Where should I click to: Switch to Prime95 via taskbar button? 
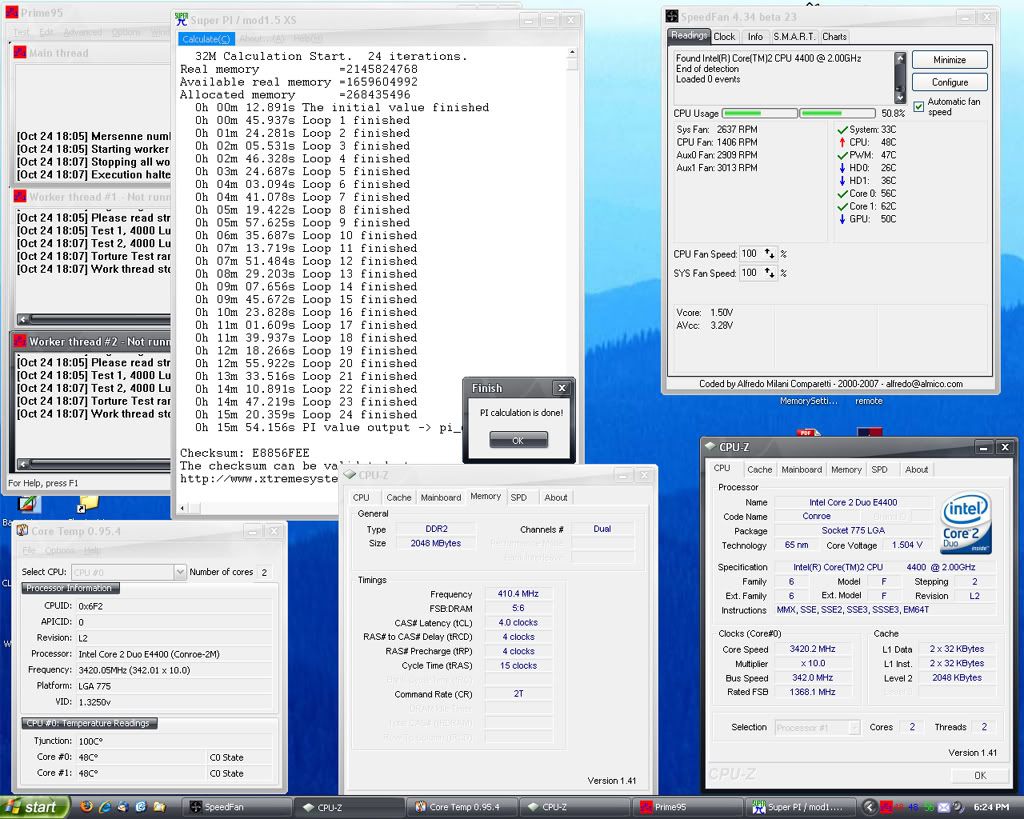click(688, 807)
